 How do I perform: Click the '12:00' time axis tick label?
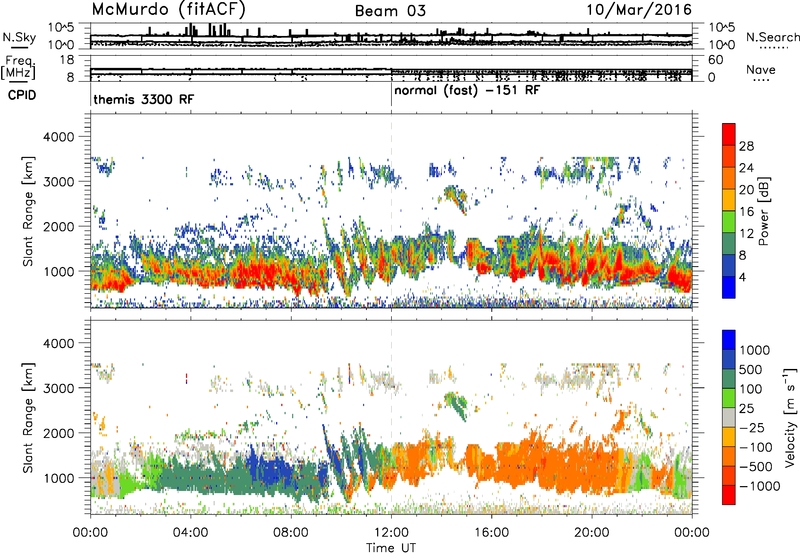click(x=391, y=533)
